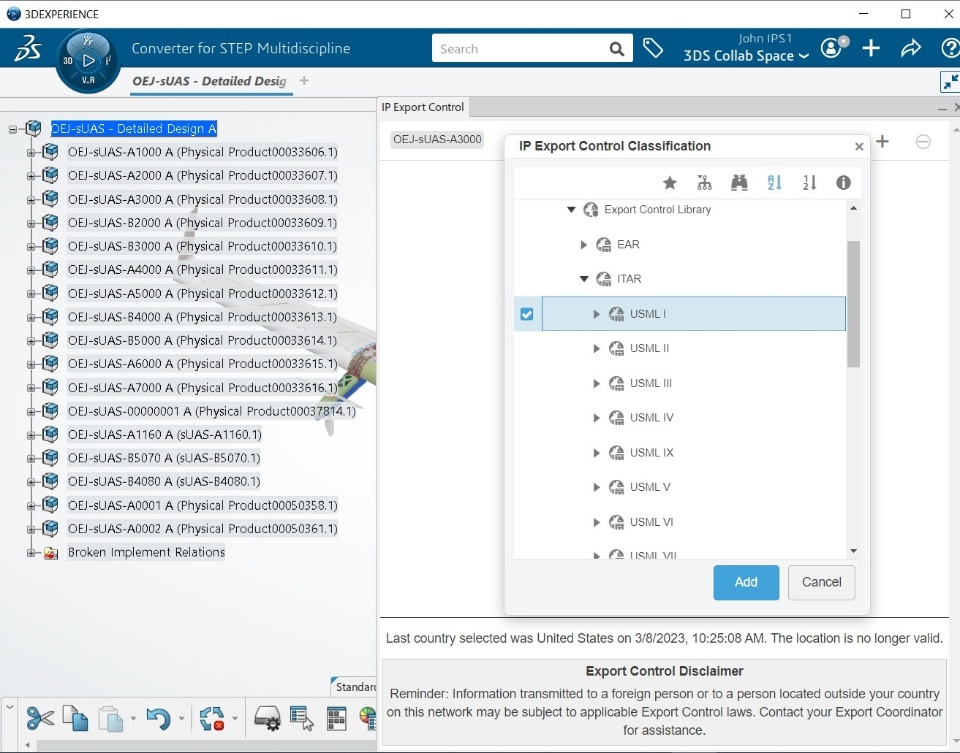Expand the USML I node
Screen dimensions: 960x753
click(x=596, y=314)
